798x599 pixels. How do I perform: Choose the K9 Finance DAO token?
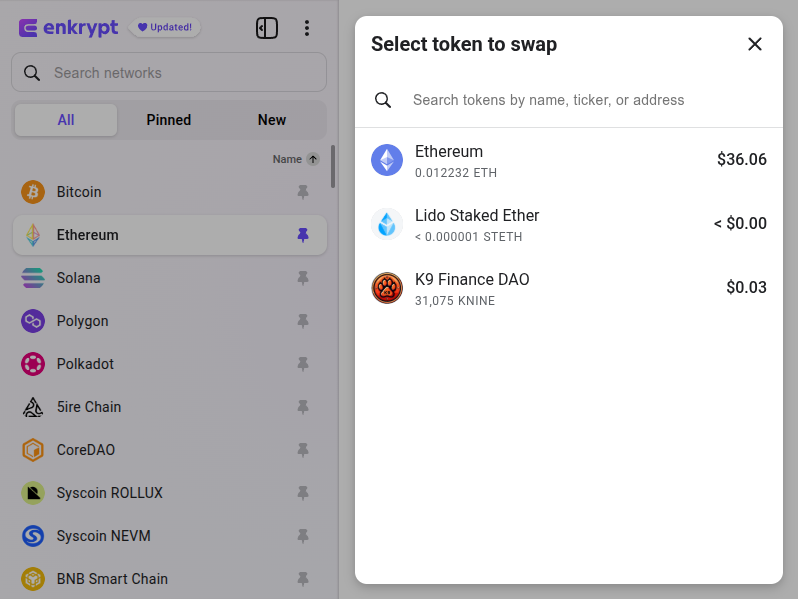568,288
